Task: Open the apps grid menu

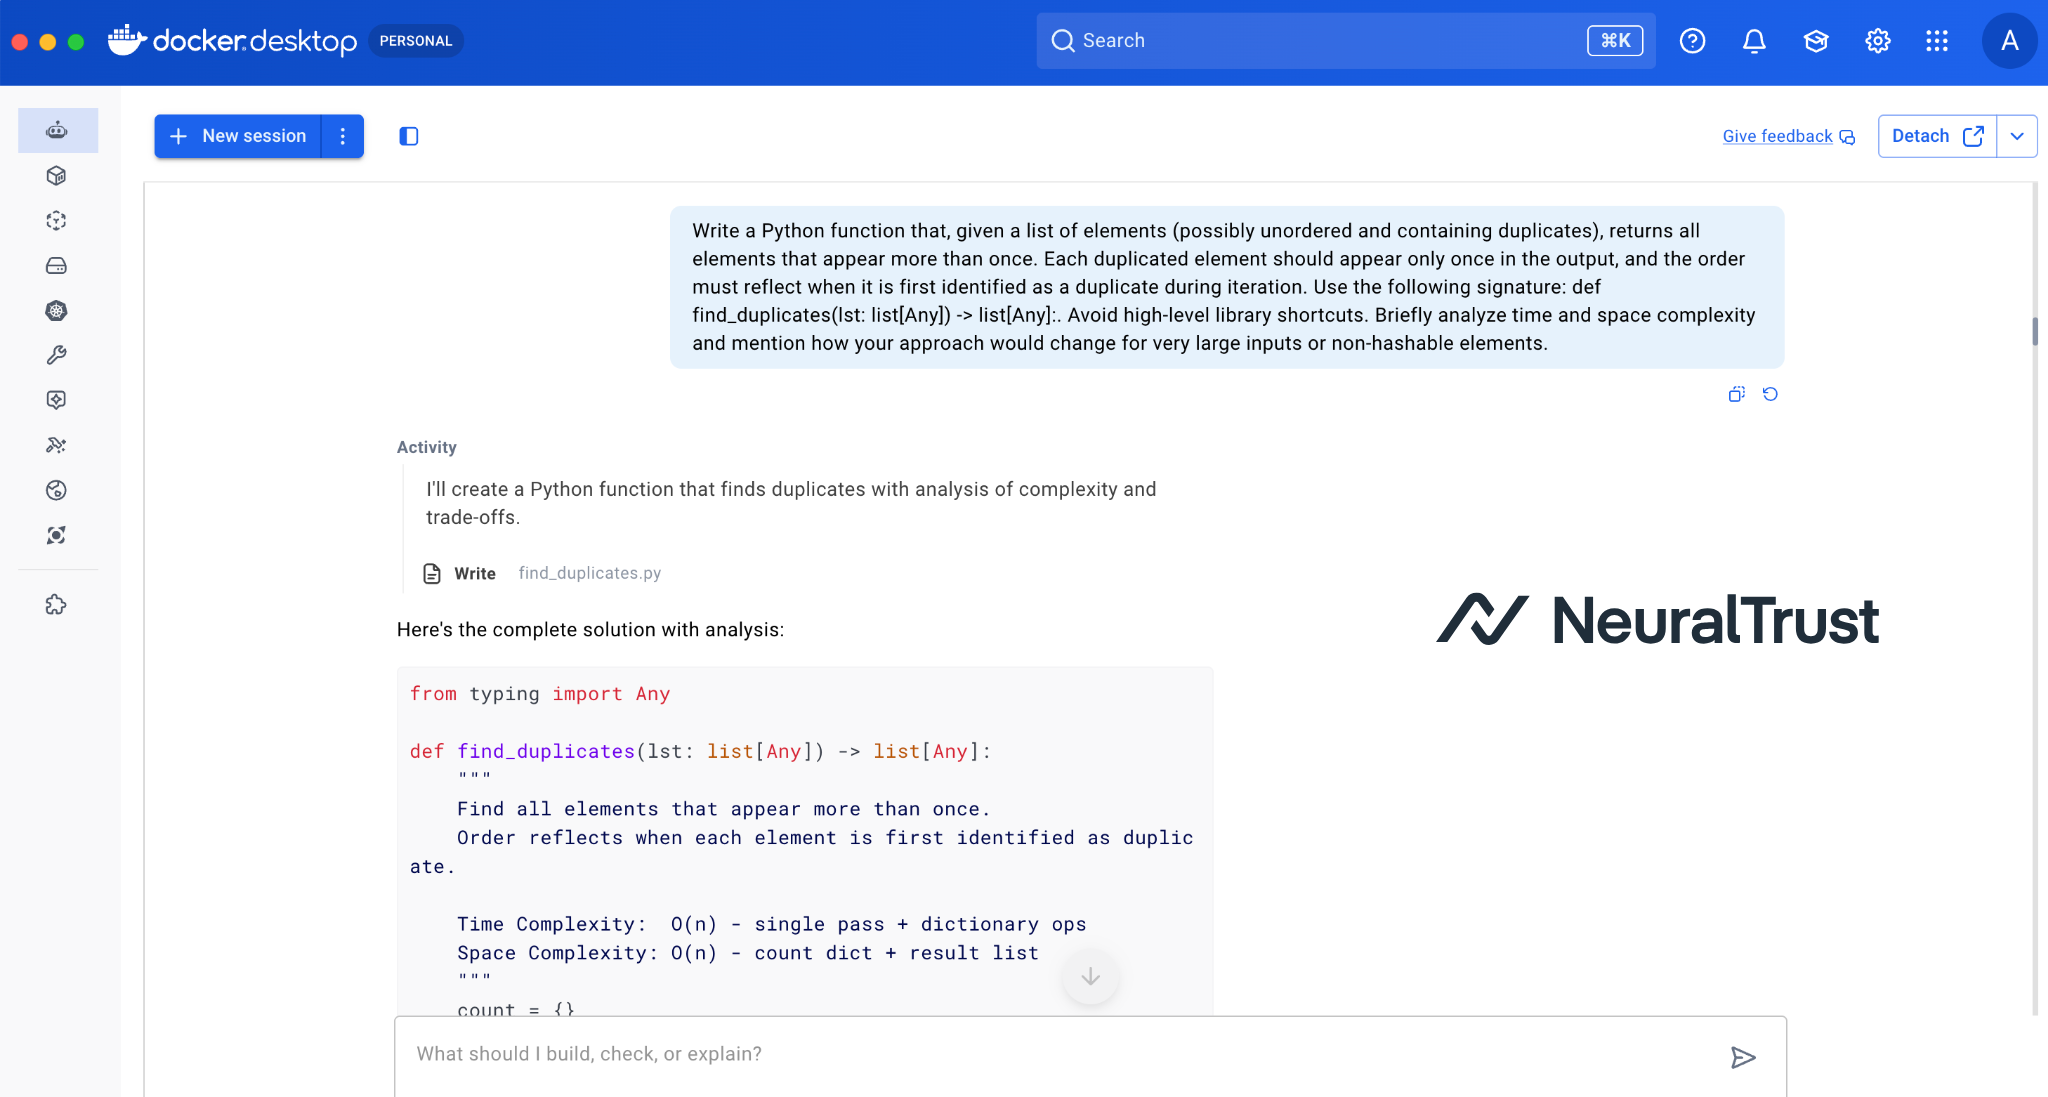Action: click(1937, 41)
